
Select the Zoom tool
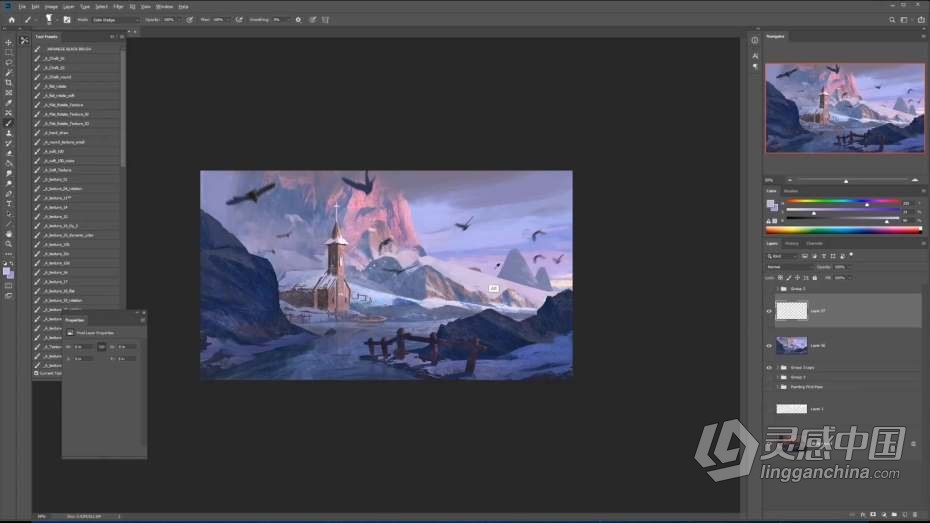[8, 244]
